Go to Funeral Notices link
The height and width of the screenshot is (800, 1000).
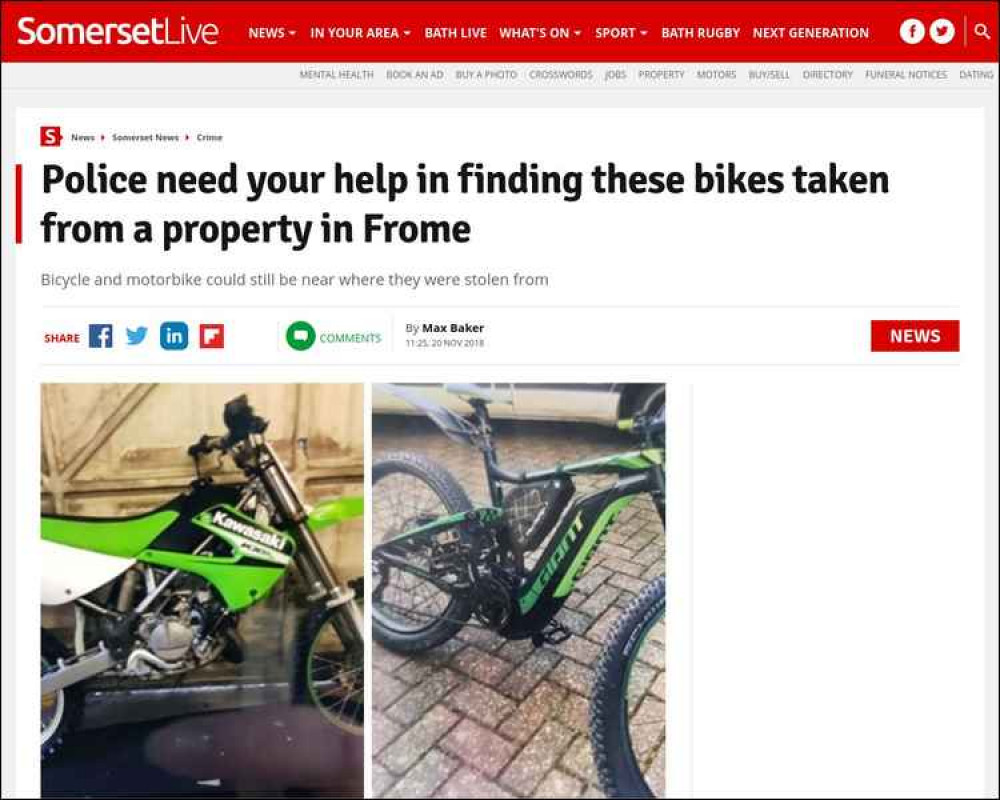pyautogui.click(x=906, y=75)
